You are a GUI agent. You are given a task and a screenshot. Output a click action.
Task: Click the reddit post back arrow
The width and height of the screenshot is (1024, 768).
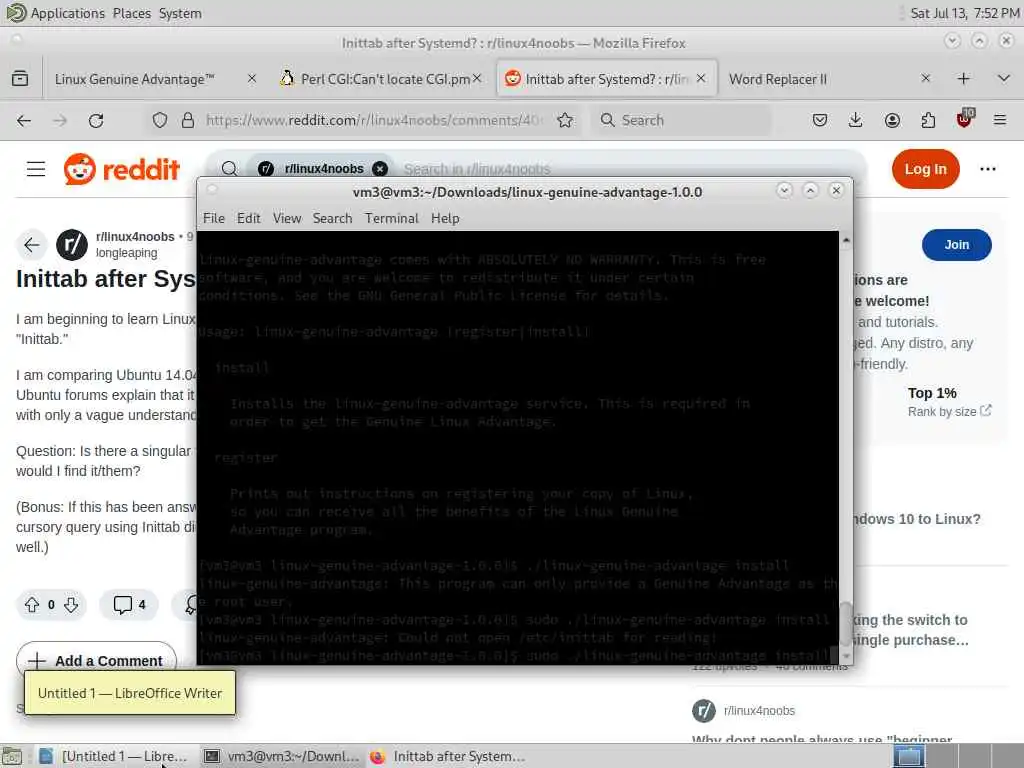click(x=31, y=245)
